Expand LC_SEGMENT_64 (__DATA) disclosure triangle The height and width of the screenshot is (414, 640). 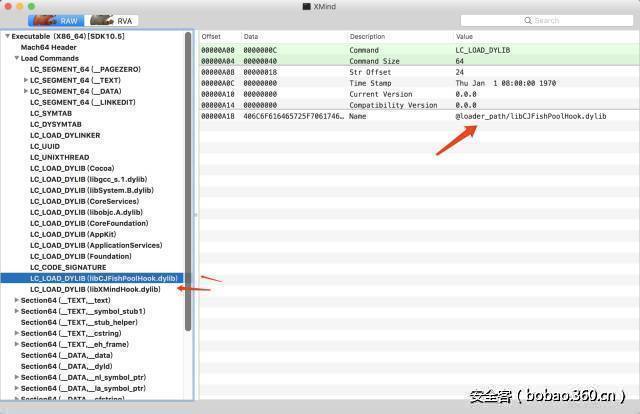coord(26,91)
